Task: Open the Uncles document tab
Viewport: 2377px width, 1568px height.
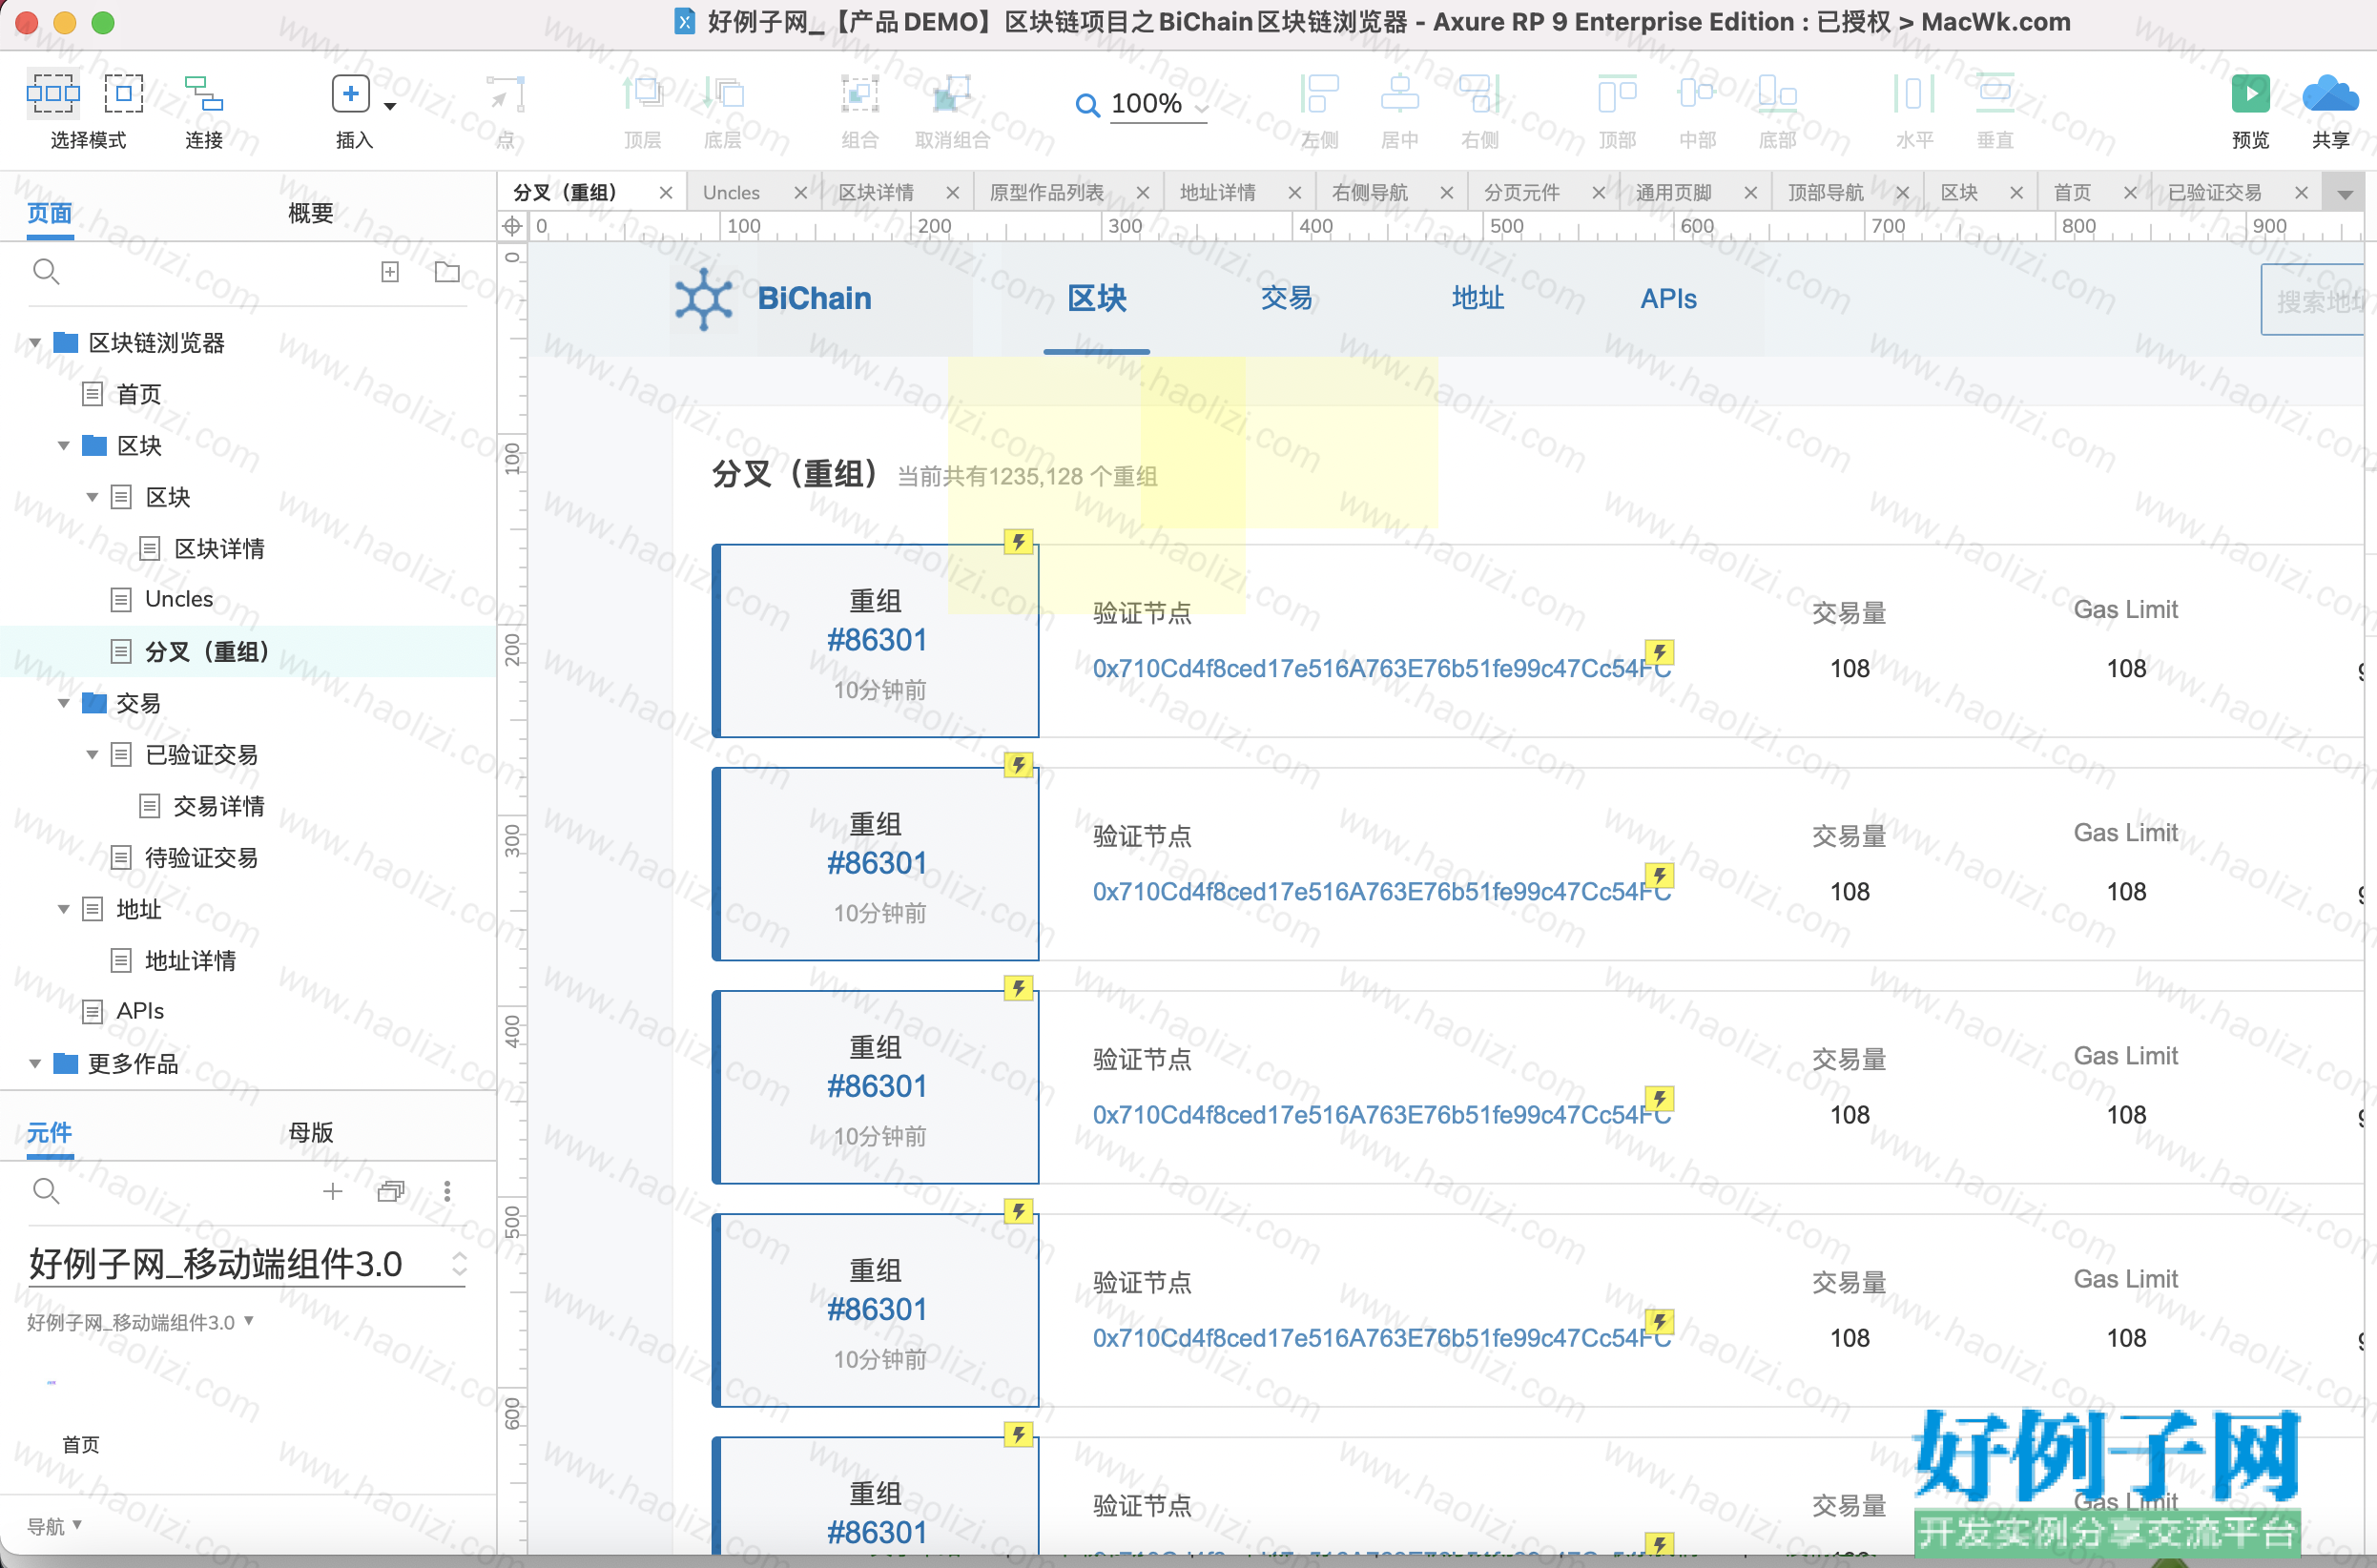Action: click(x=731, y=192)
